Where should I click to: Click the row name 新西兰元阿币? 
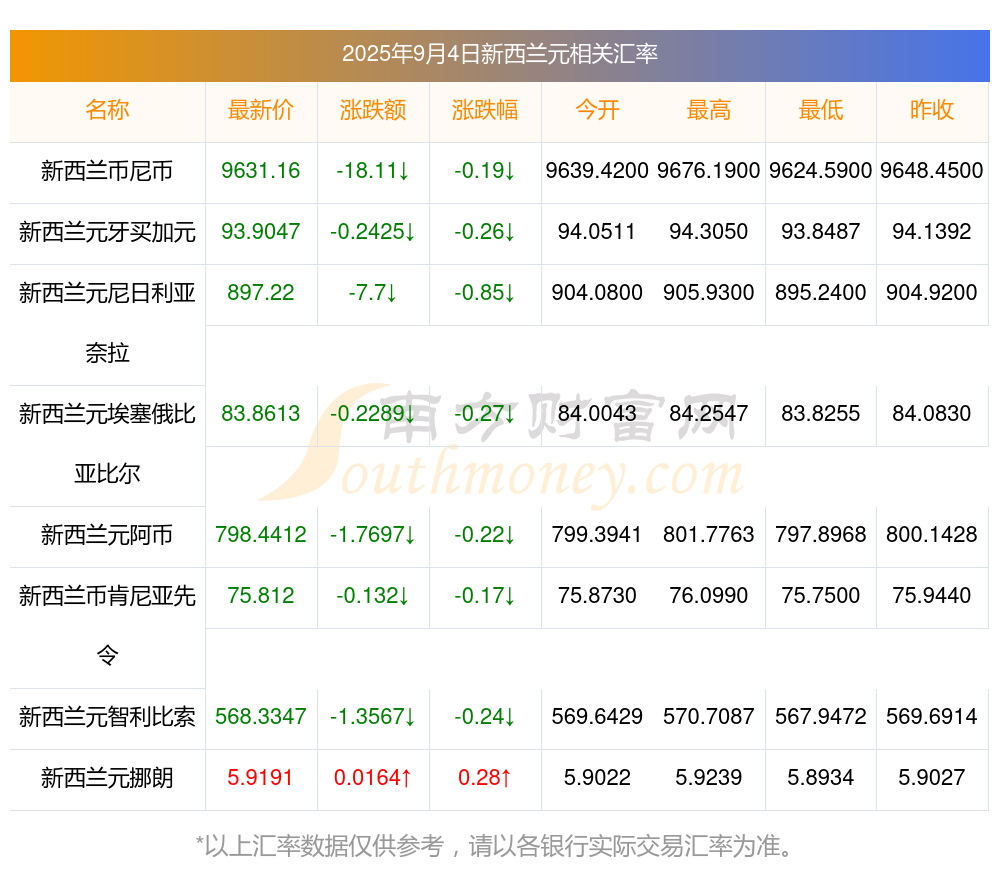point(107,535)
